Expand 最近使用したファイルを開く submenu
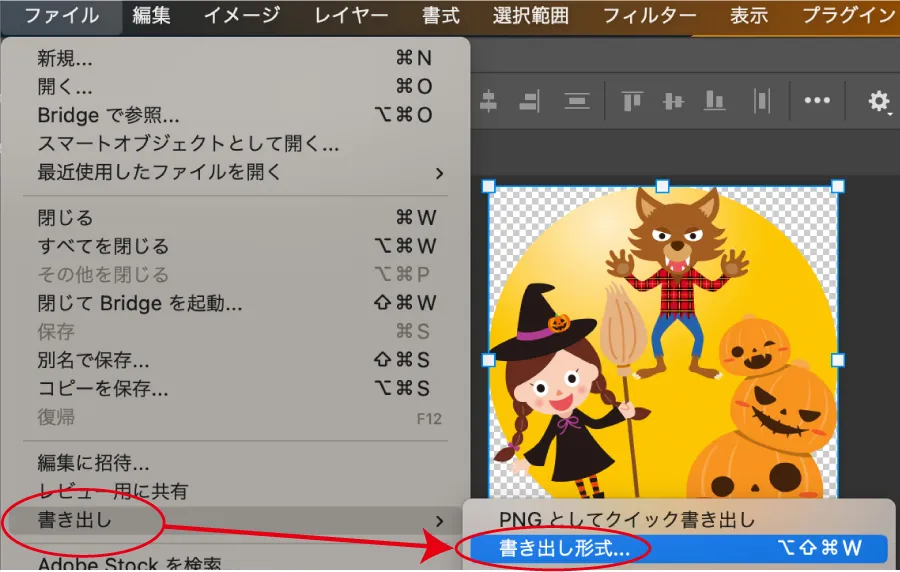 pyautogui.click(x=235, y=172)
